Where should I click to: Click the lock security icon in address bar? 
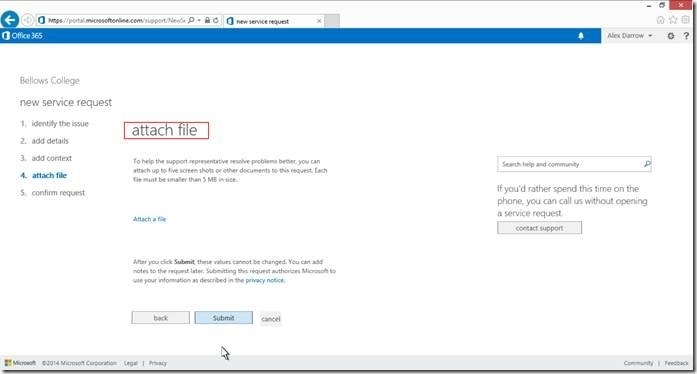(207, 20)
